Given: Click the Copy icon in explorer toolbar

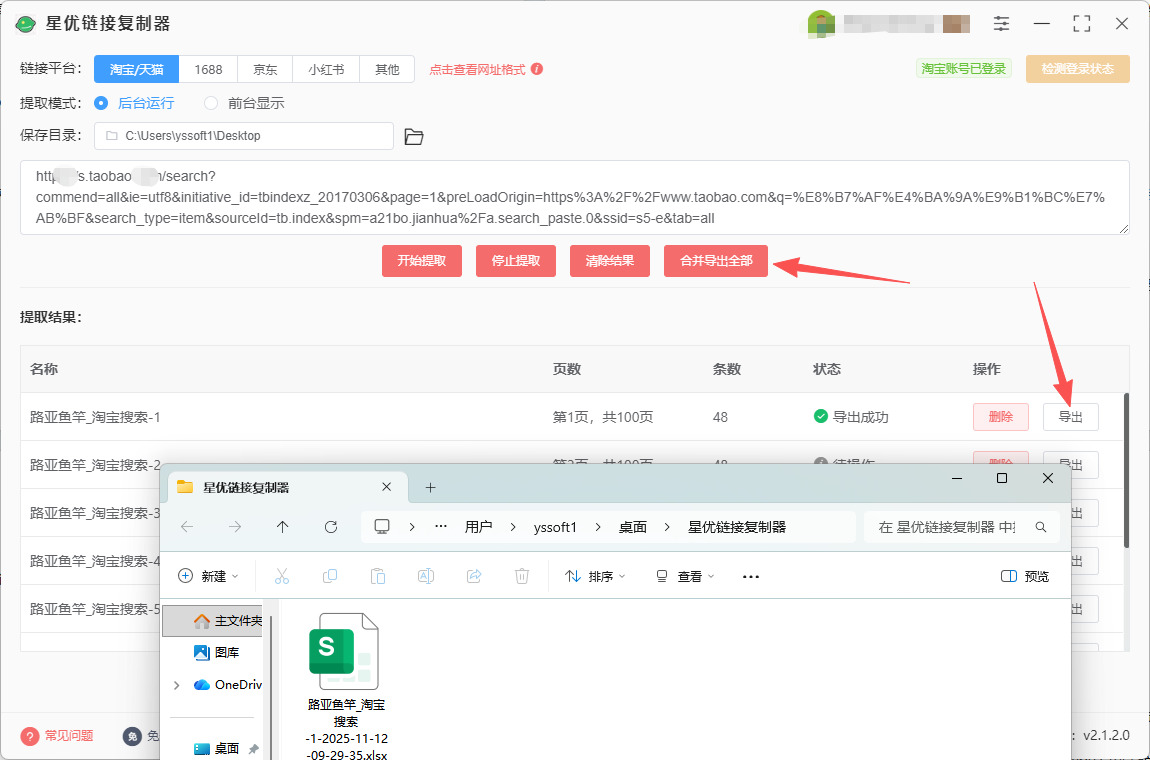Looking at the screenshot, I should pos(330,577).
